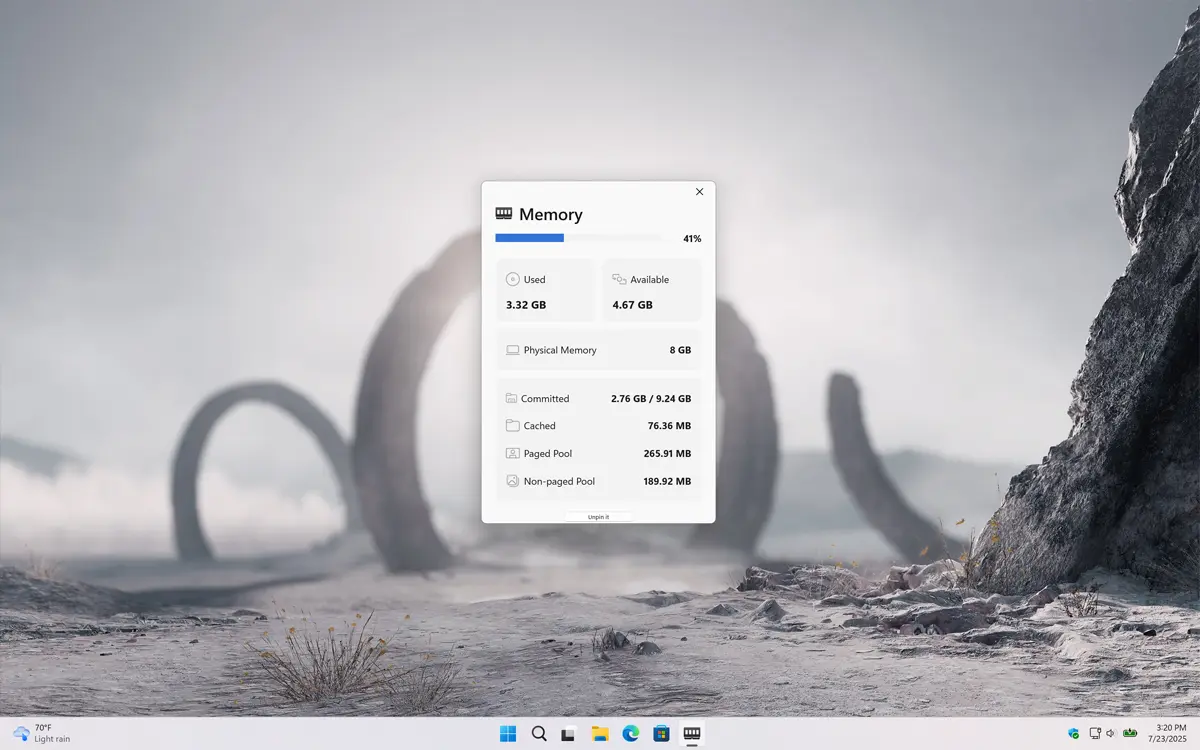
Task: Click the icon beside Available label
Action: (619, 279)
